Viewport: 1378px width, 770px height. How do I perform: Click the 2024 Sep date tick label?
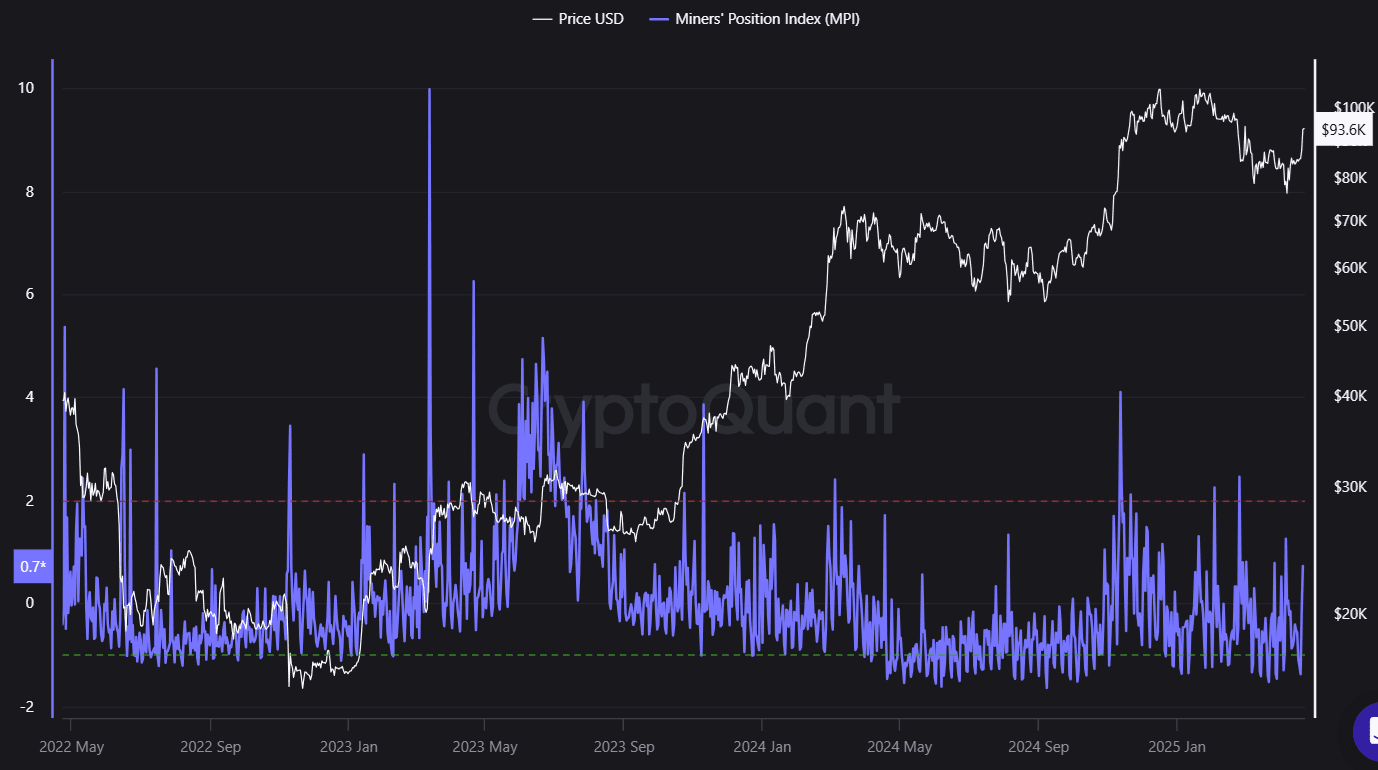(1038, 747)
